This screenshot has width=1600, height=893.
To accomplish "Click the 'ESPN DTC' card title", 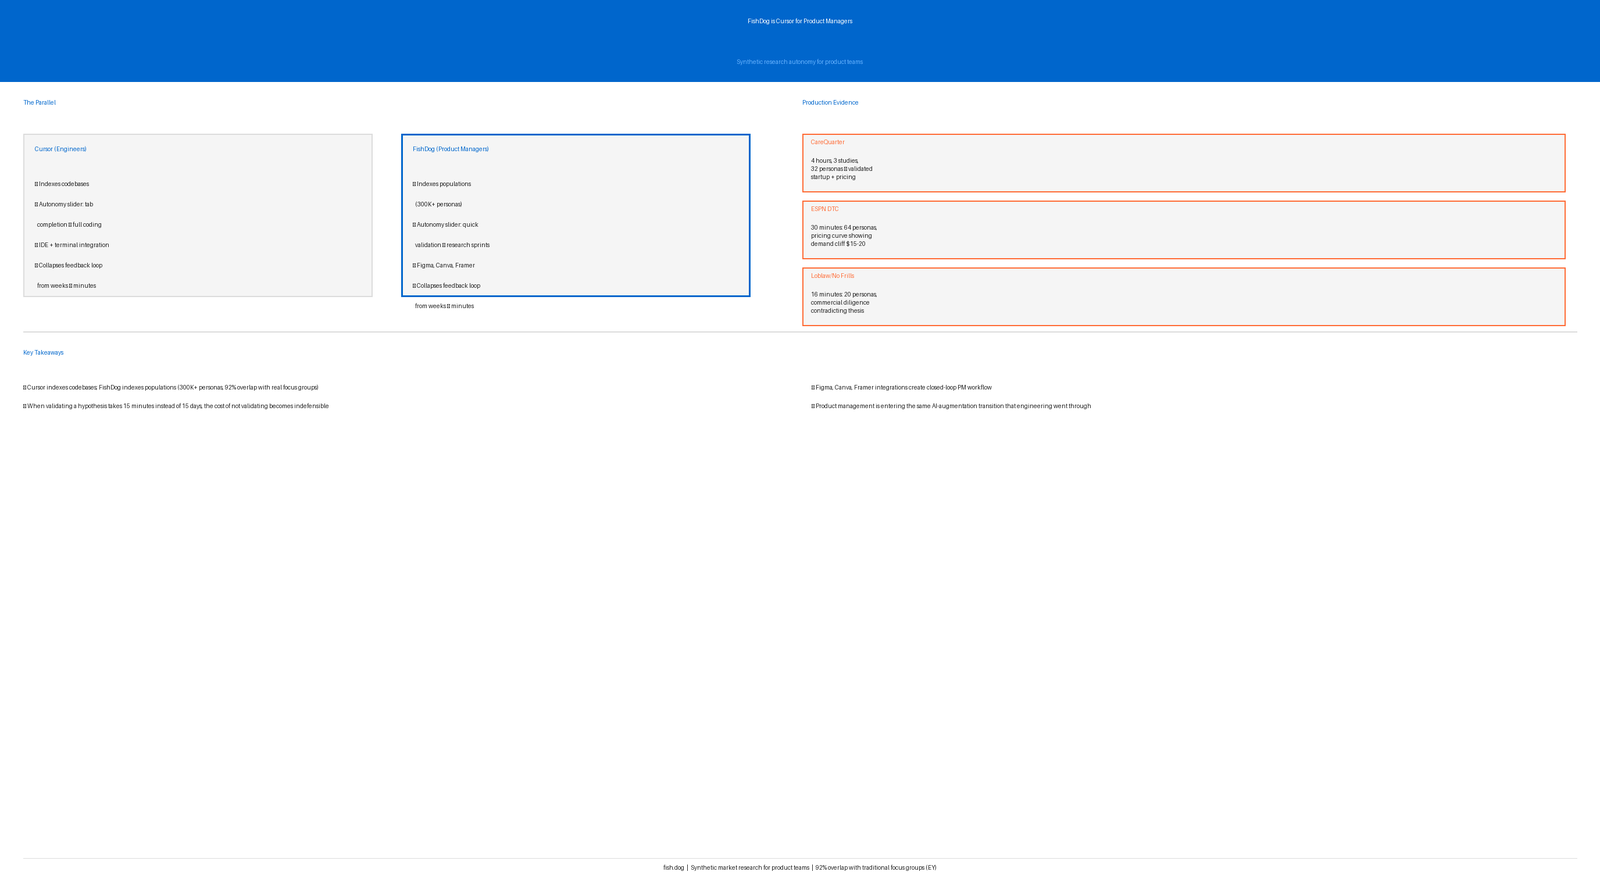I will 825,209.
